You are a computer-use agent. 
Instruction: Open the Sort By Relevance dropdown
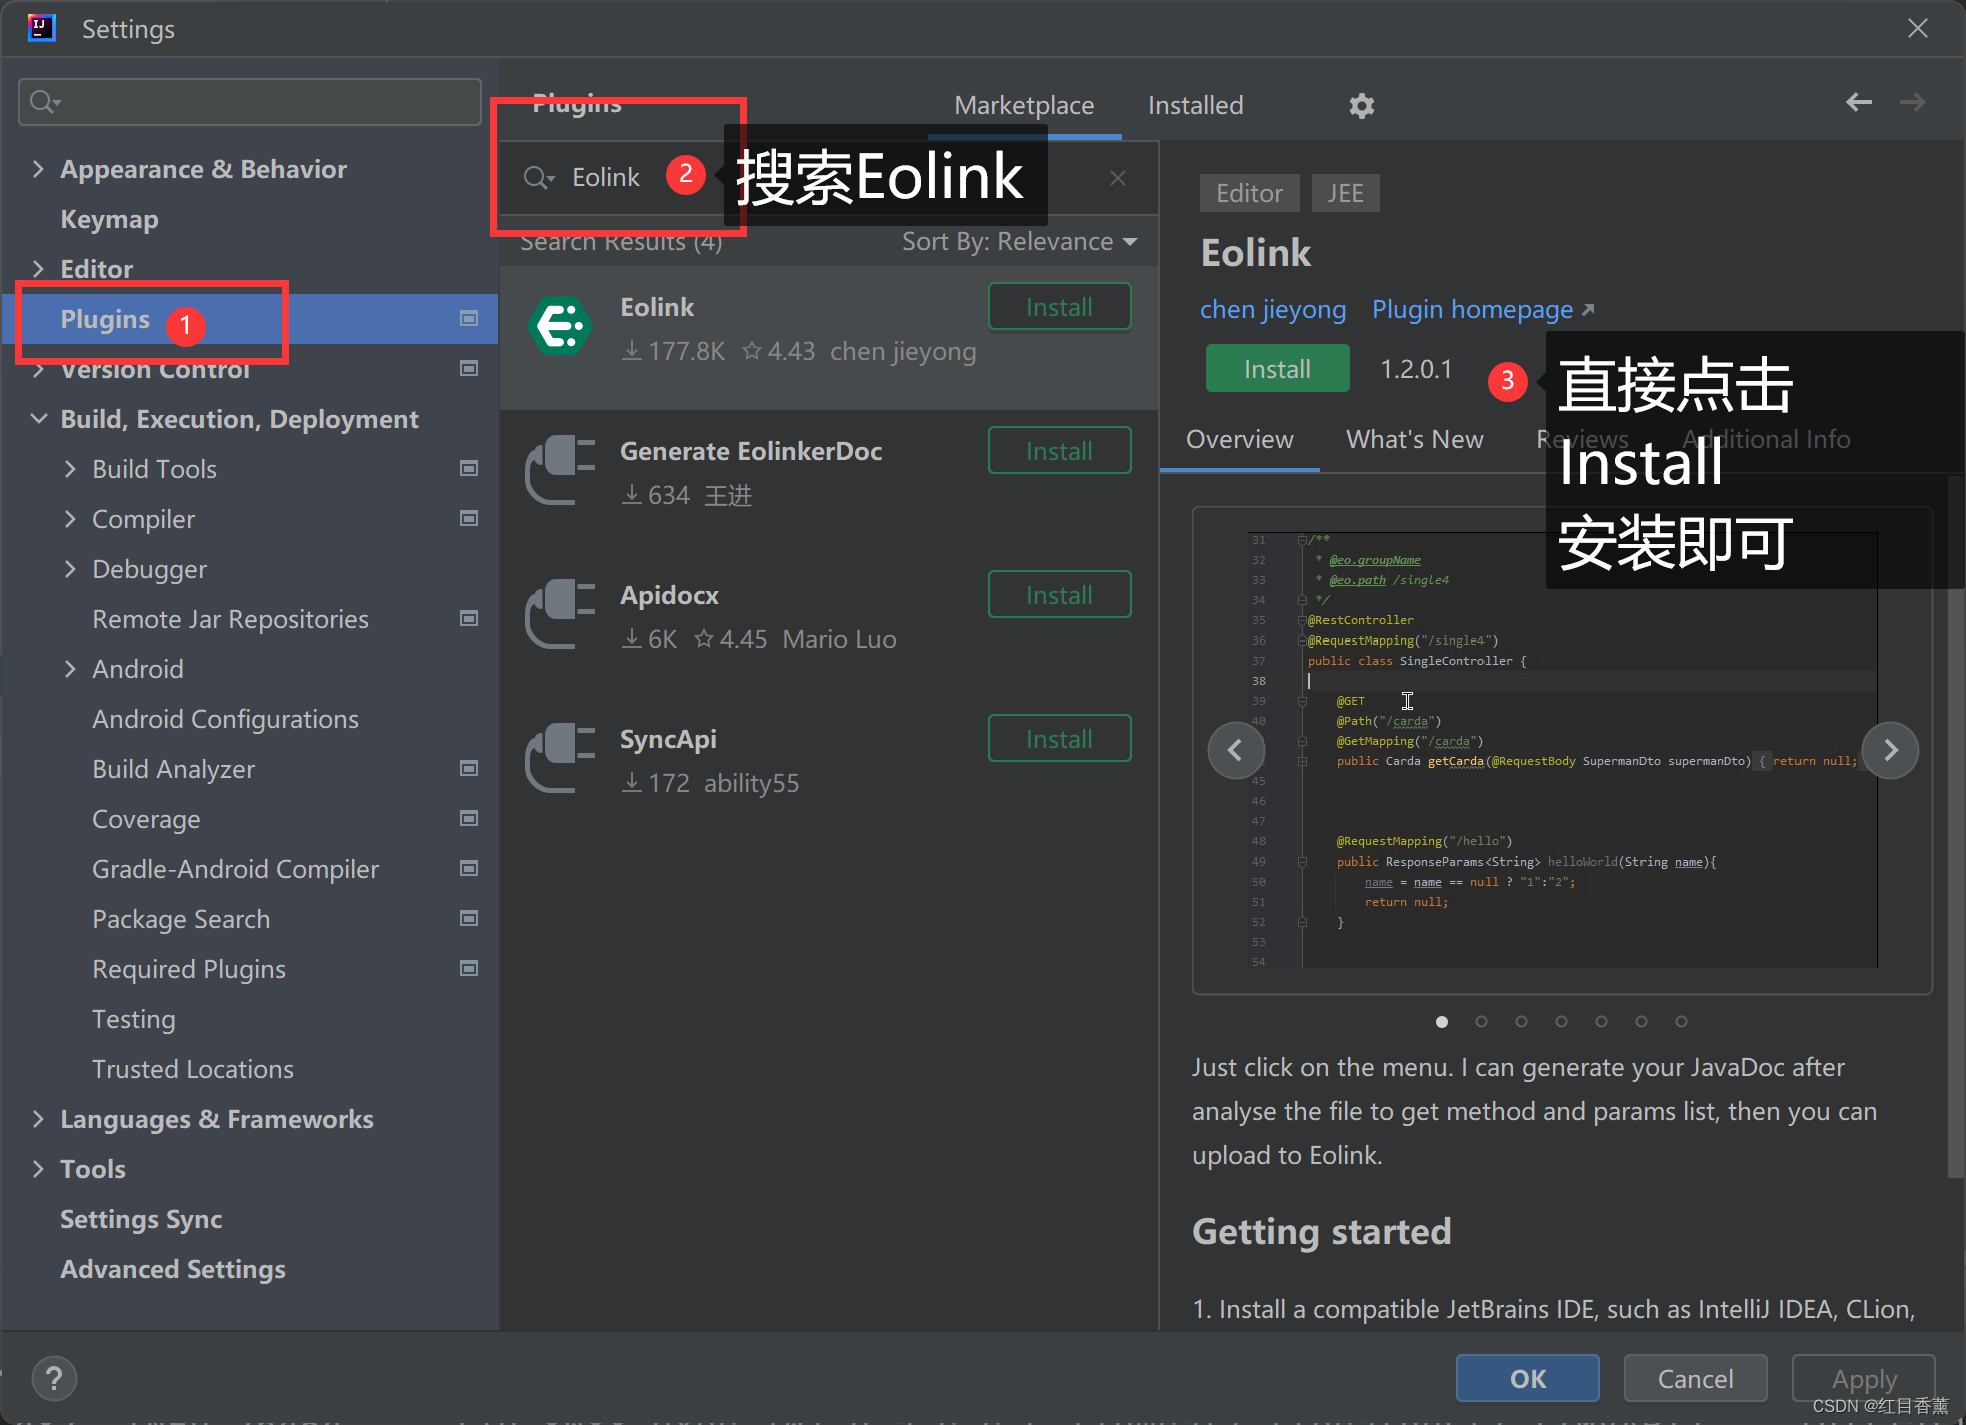pos(1019,242)
